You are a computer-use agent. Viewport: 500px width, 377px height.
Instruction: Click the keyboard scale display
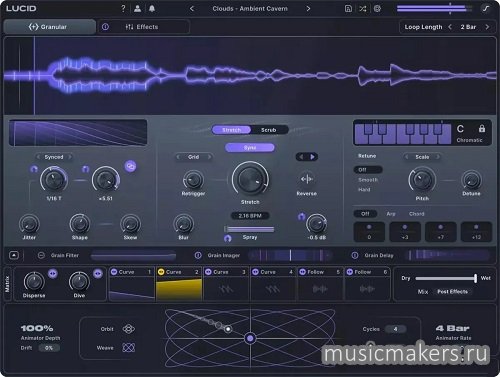click(x=403, y=133)
